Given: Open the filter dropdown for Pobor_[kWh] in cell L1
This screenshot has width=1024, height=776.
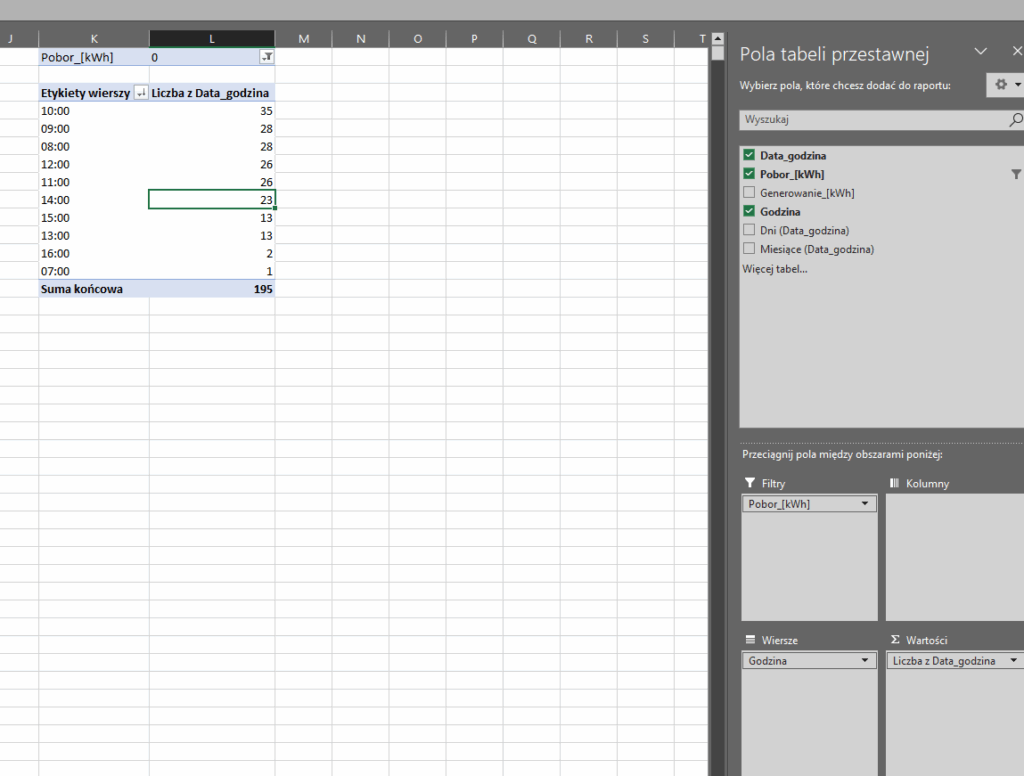Looking at the screenshot, I should (267, 58).
